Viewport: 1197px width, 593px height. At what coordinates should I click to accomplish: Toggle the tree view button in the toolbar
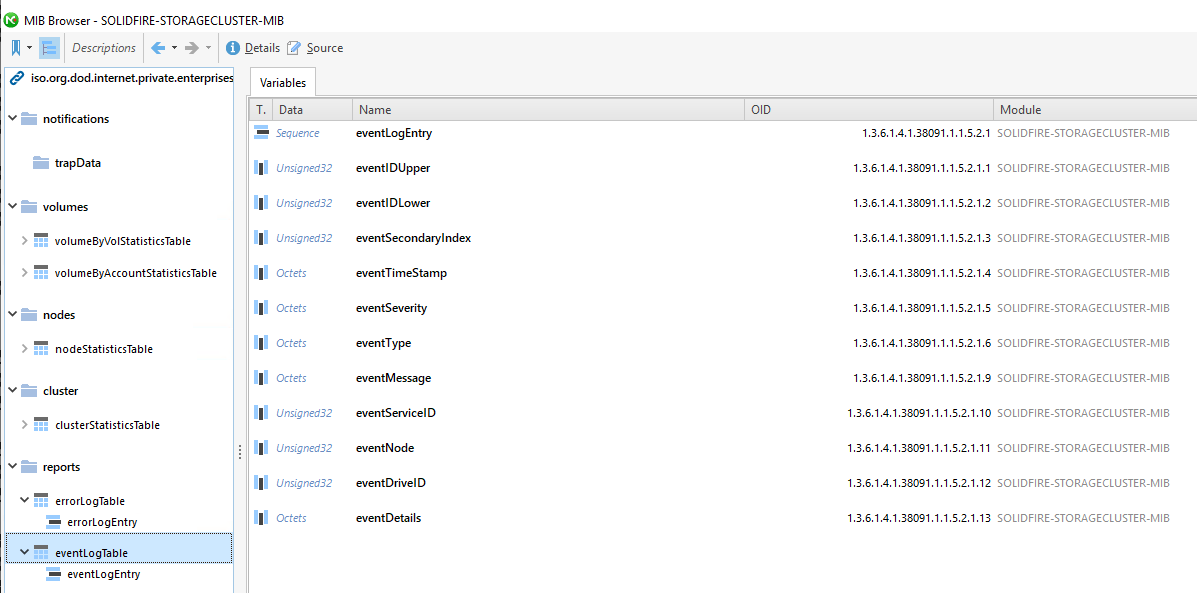pyautogui.click(x=50, y=48)
